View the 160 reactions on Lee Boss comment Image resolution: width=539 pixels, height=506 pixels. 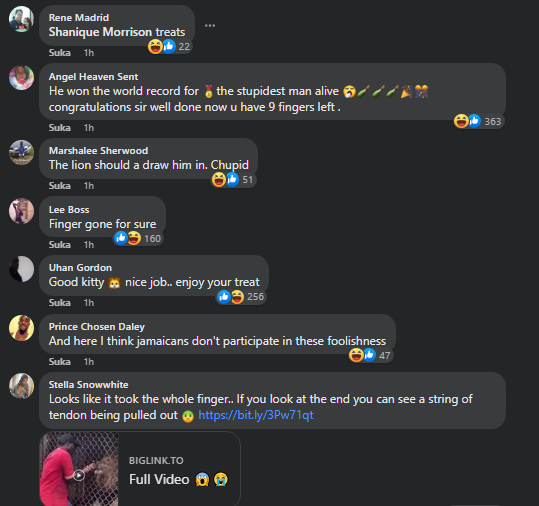coord(138,238)
